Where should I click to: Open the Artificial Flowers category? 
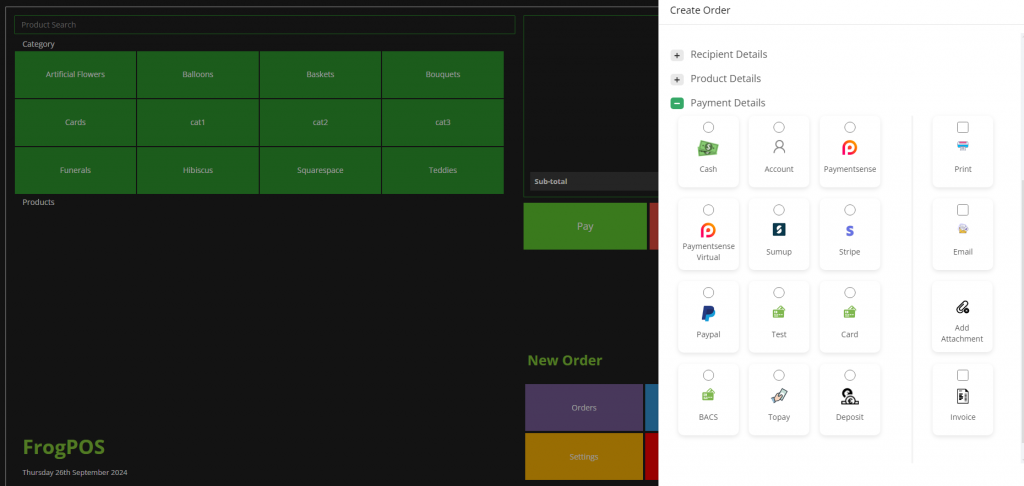point(75,74)
